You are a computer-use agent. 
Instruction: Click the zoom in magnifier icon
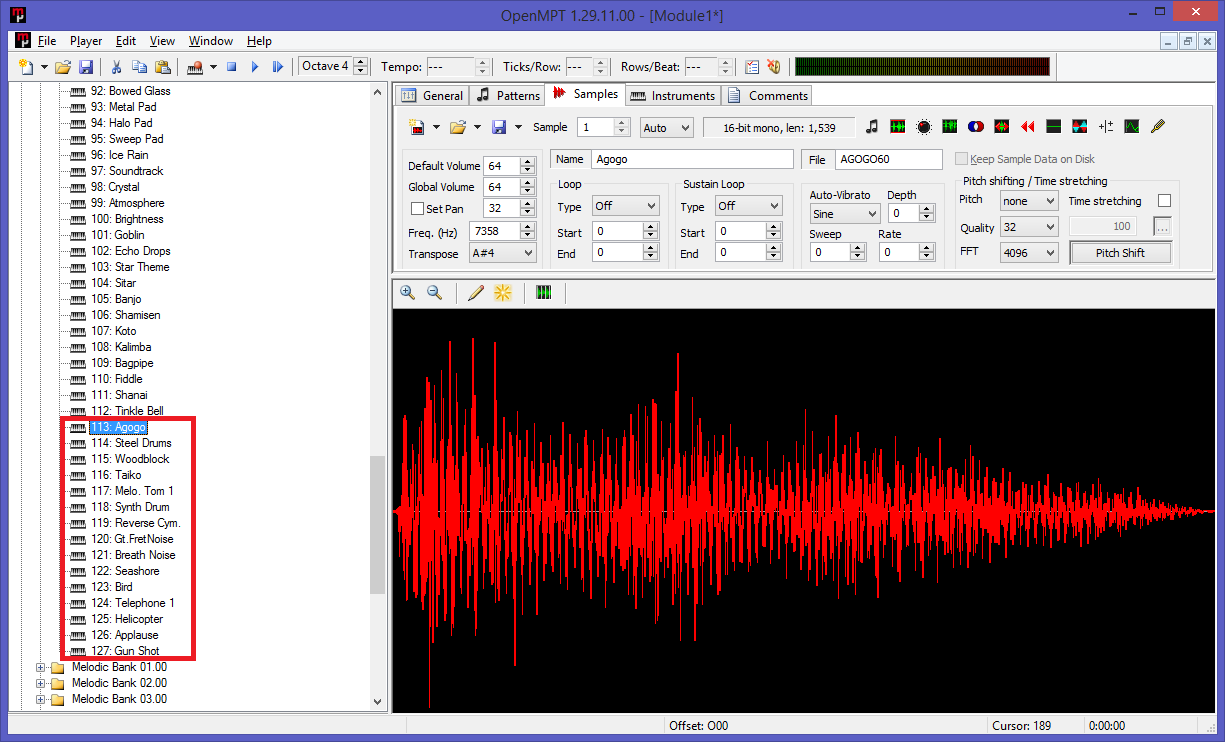pyautogui.click(x=407, y=292)
